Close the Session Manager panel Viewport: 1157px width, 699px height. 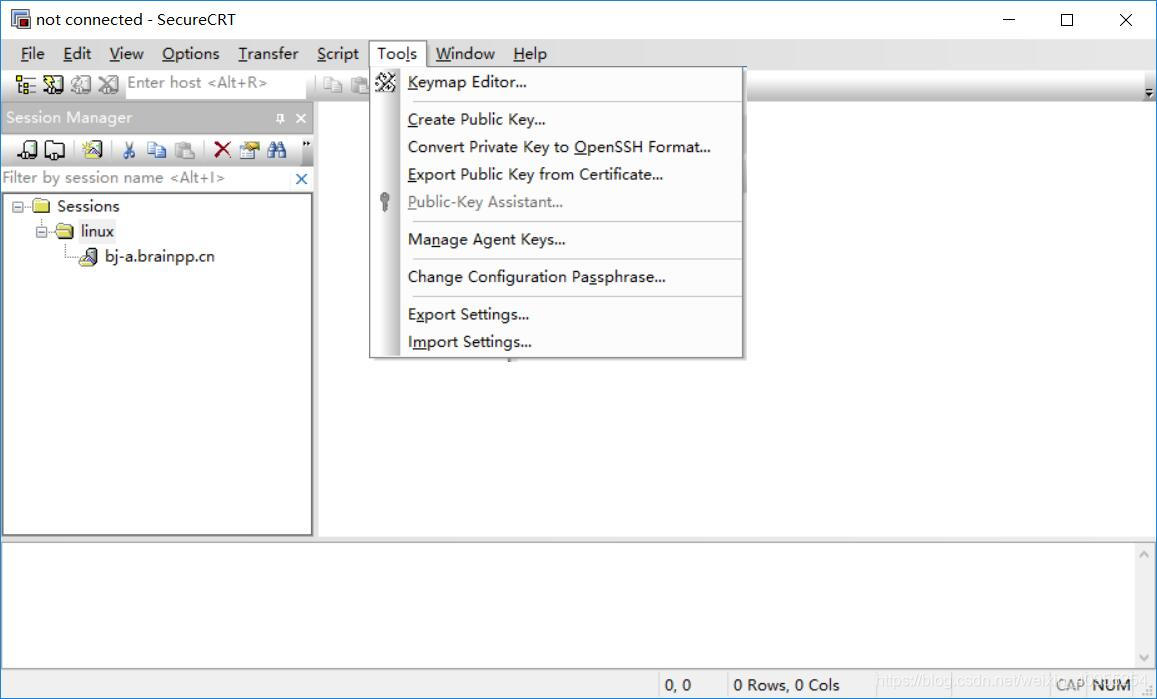click(301, 118)
